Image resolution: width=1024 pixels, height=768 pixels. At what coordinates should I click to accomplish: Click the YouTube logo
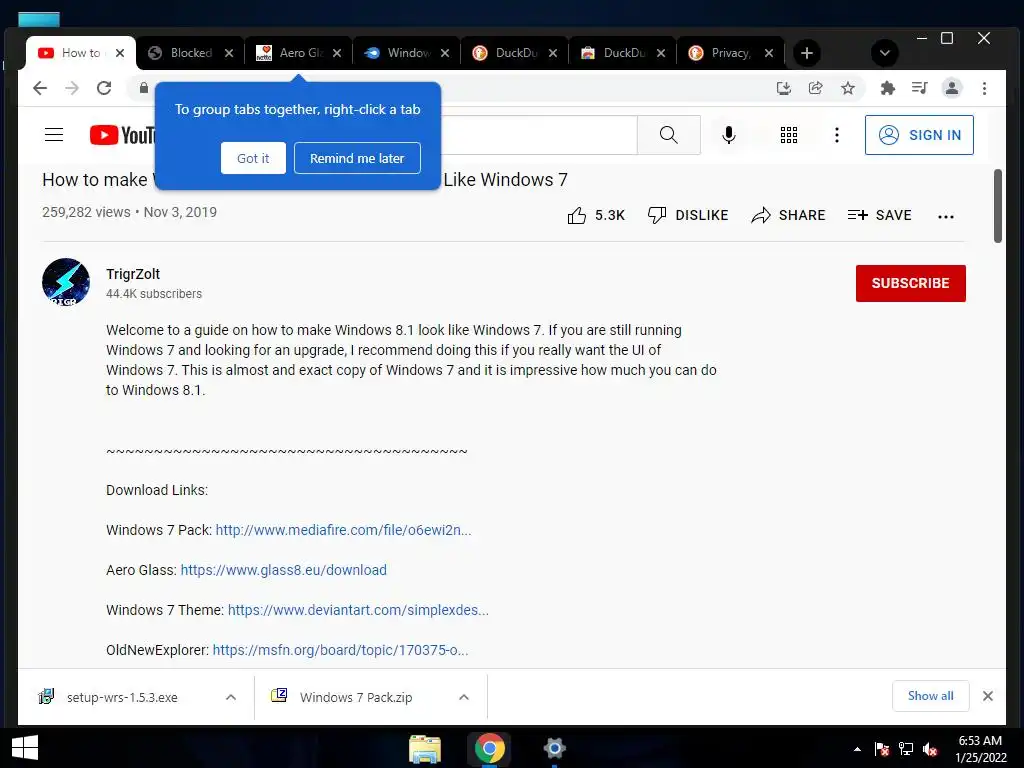(x=122, y=135)
